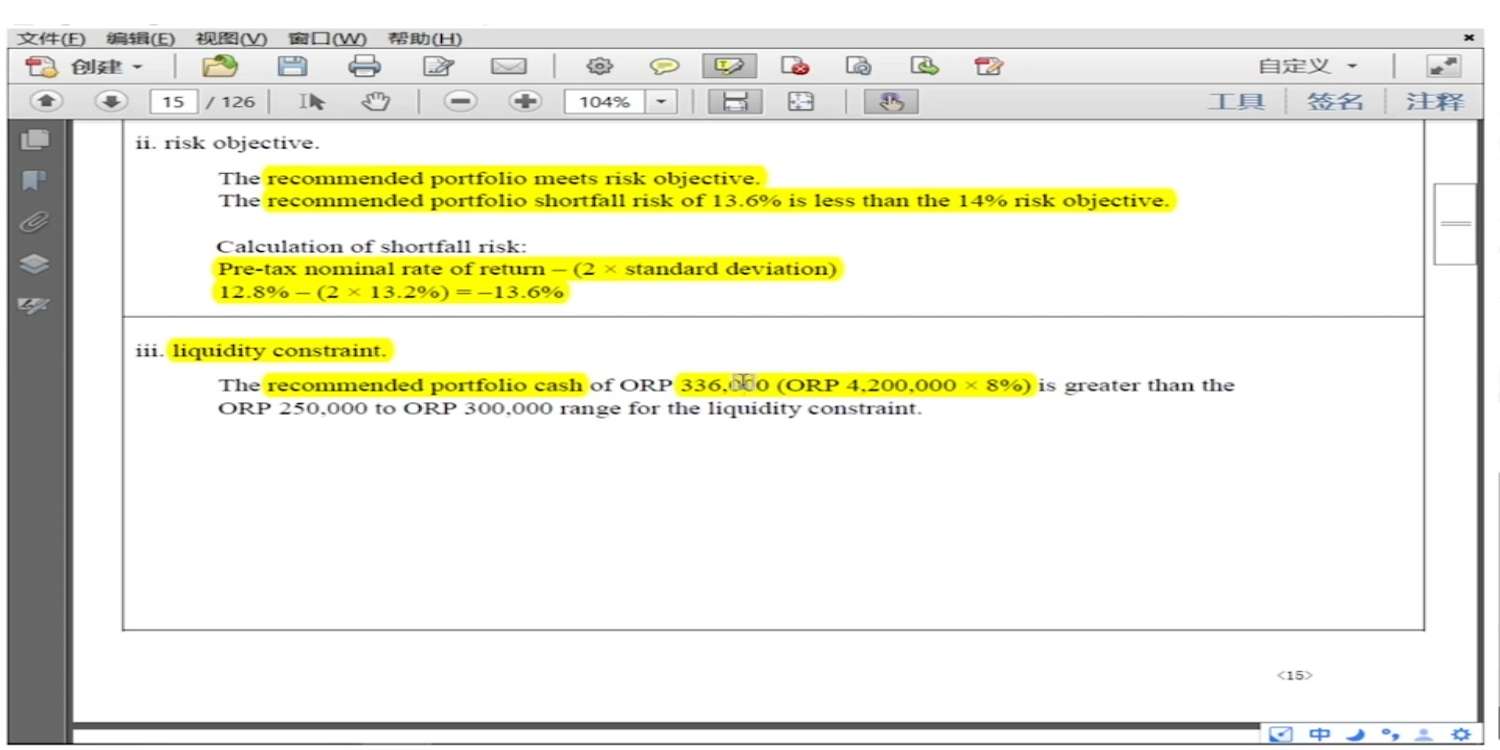Toggle the IME moon half-width icon
1500x750 pixels.
tap(1355, 735)
